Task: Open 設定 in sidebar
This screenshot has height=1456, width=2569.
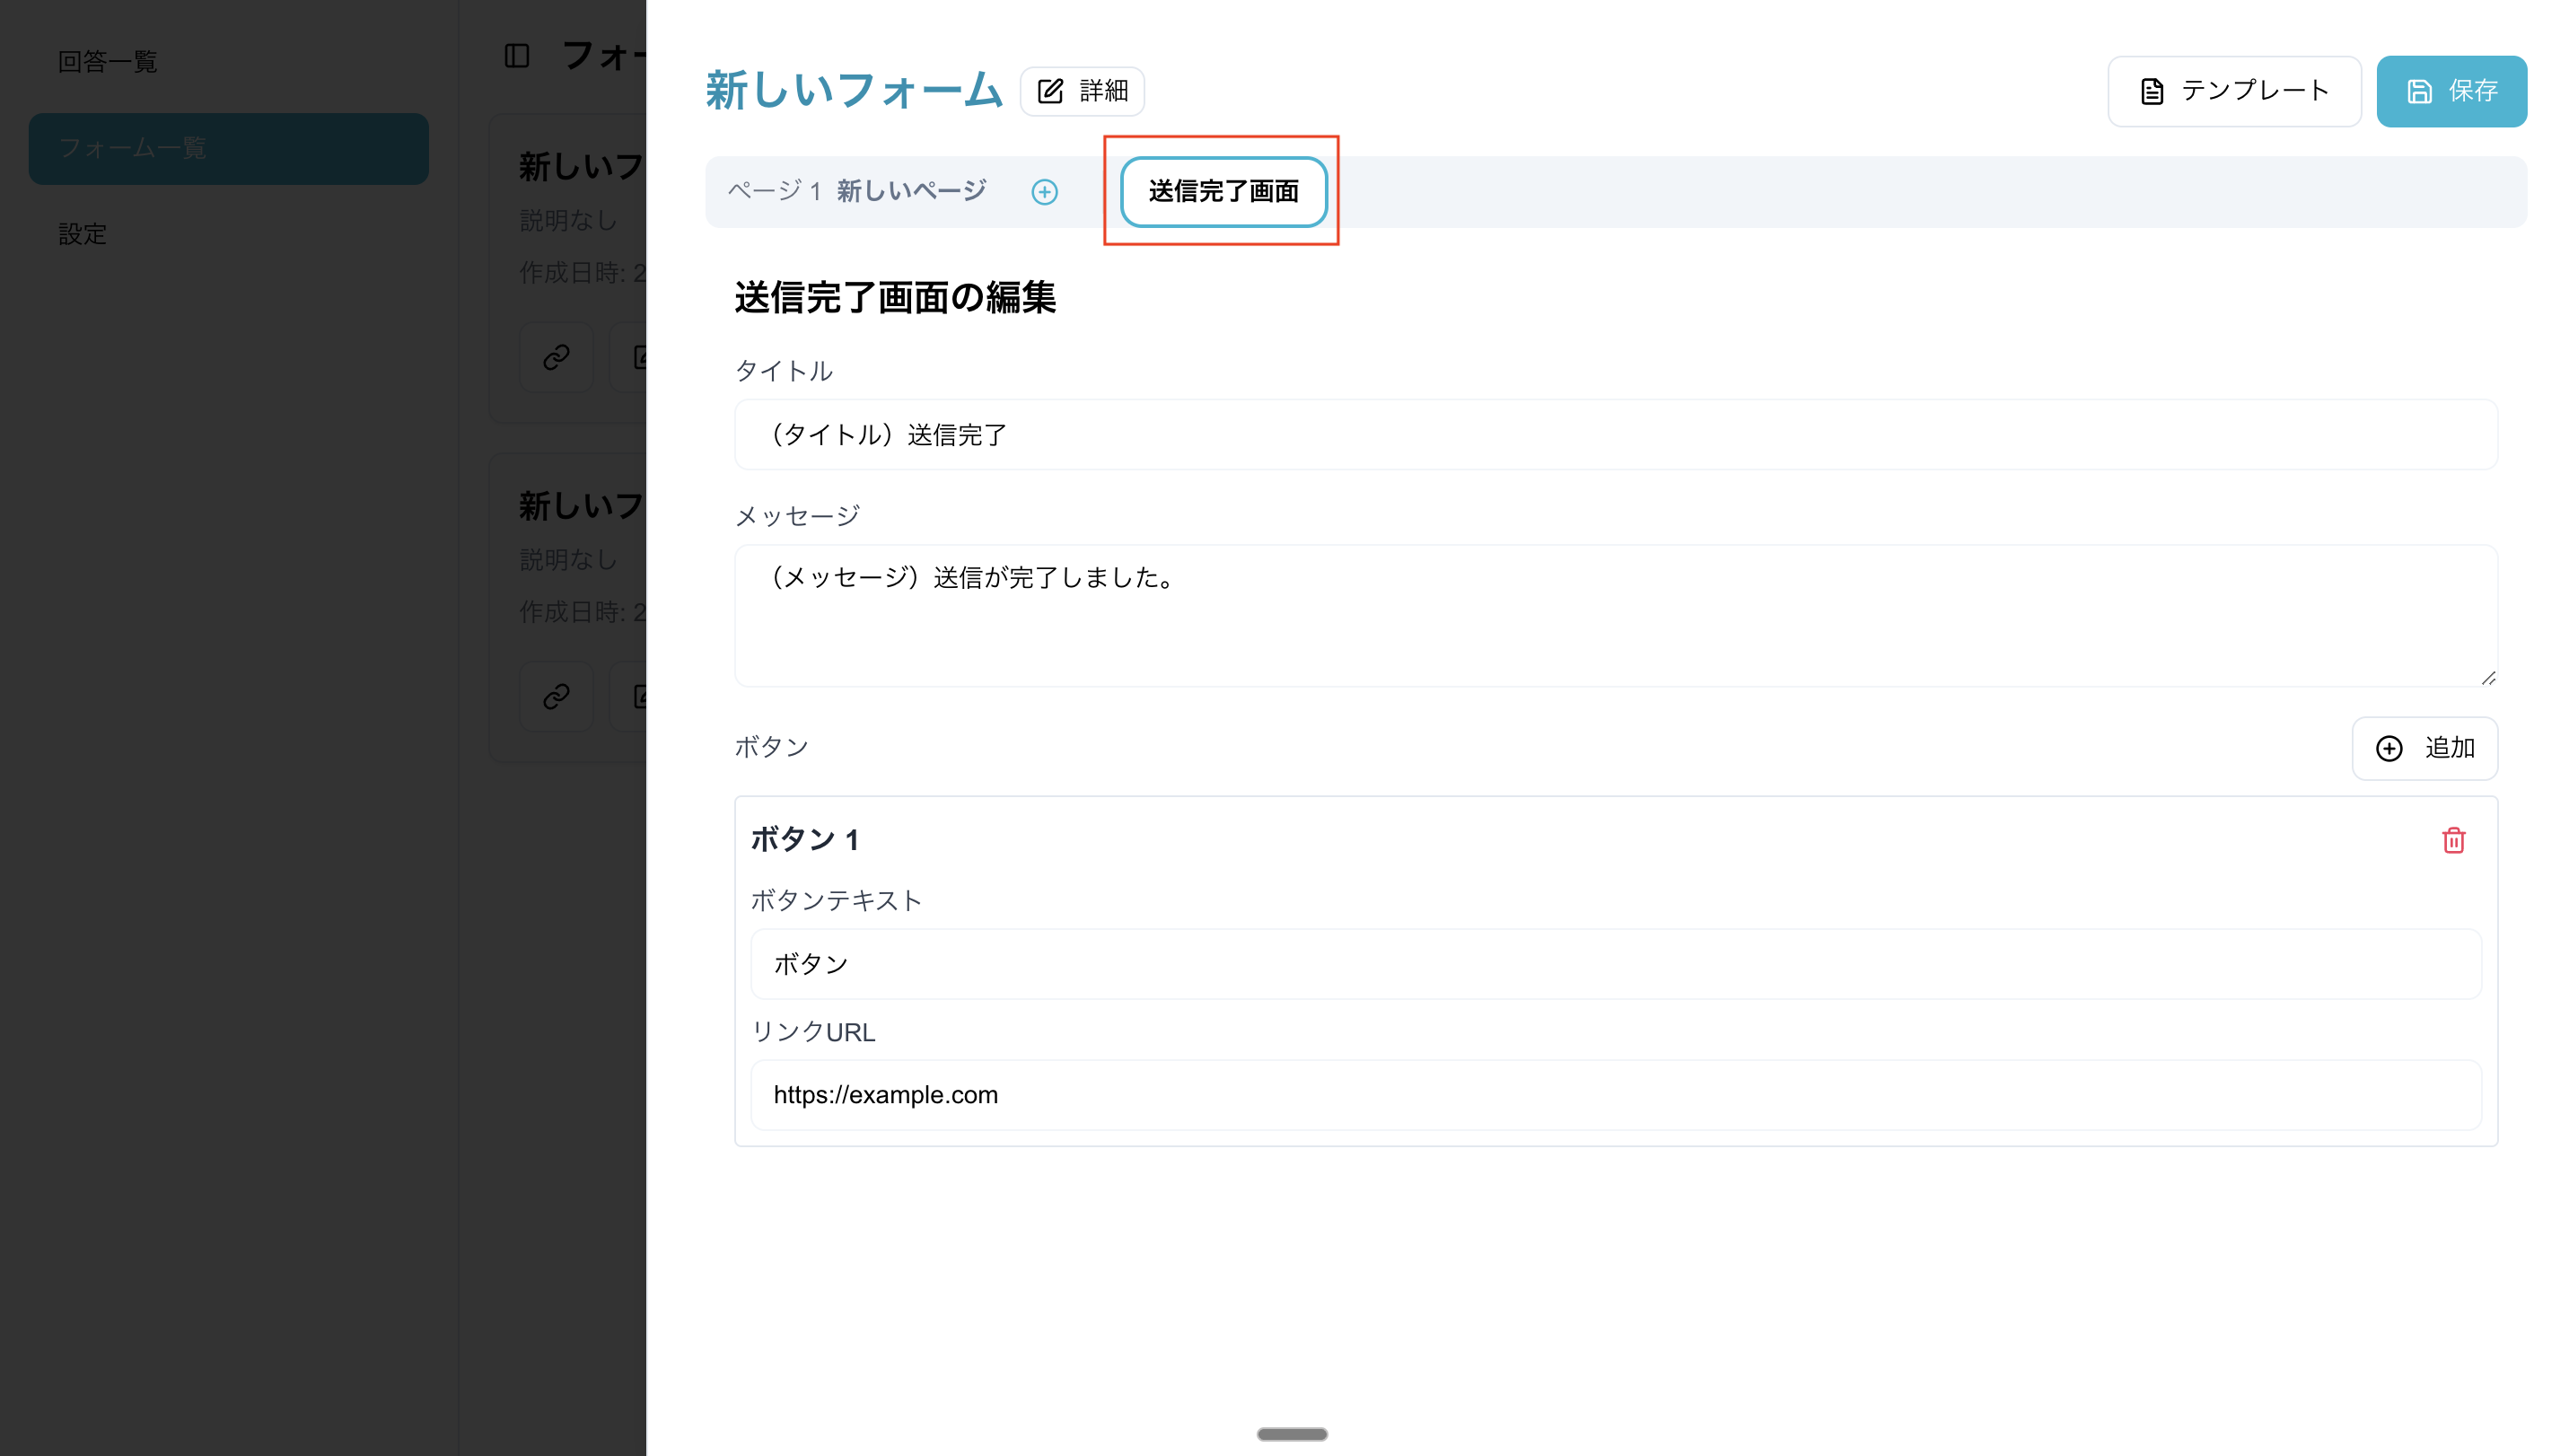Action: pyautogui.click(x=82, y=234)
